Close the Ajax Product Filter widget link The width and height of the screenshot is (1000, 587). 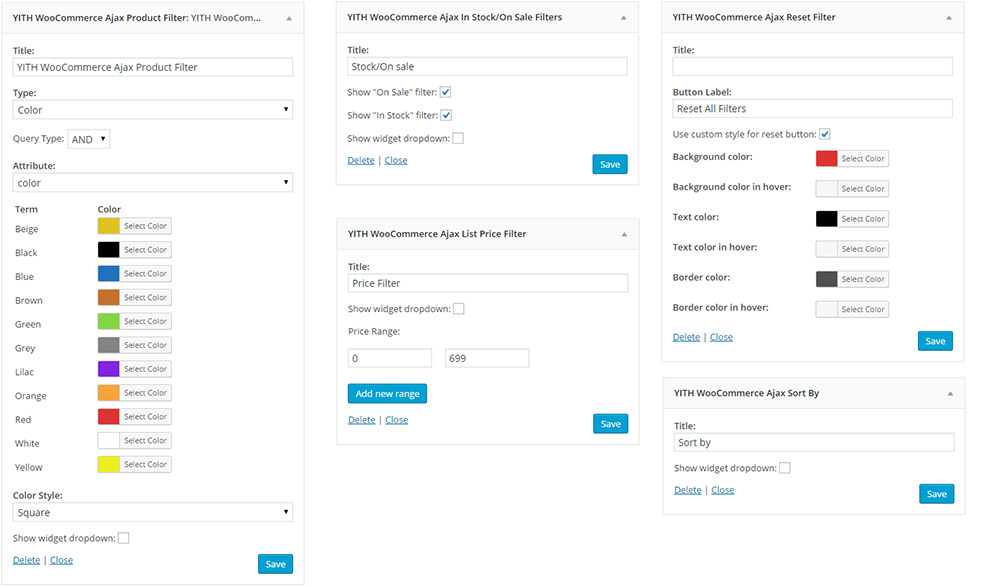61,560
